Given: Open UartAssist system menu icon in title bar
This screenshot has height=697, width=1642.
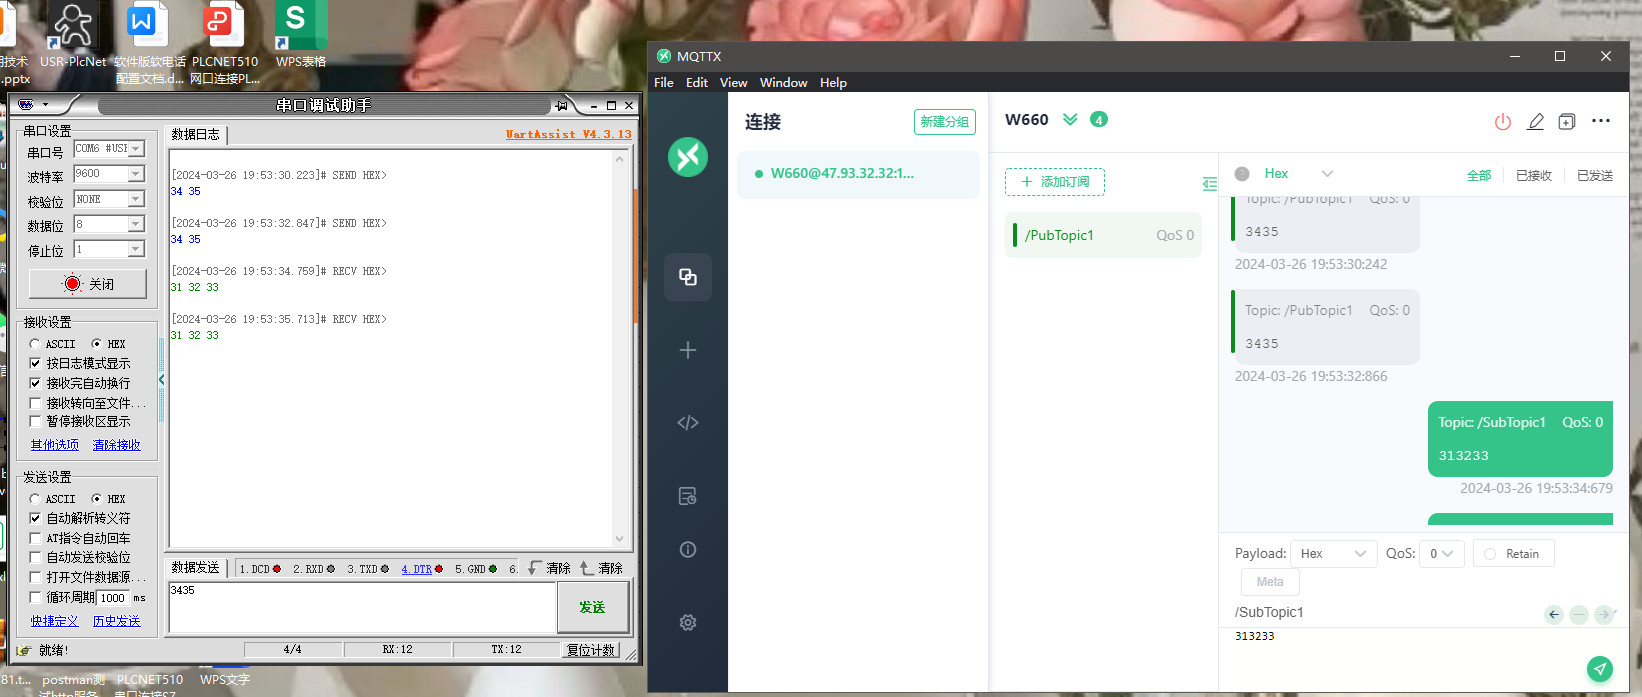Looking at the screenshot, I should point(26,105).
